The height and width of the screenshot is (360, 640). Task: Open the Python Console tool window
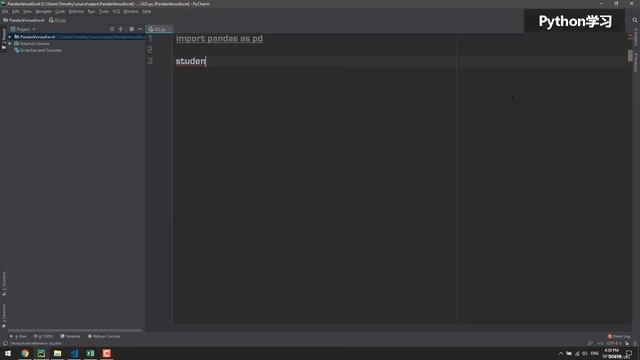click(x=104, y=336)
